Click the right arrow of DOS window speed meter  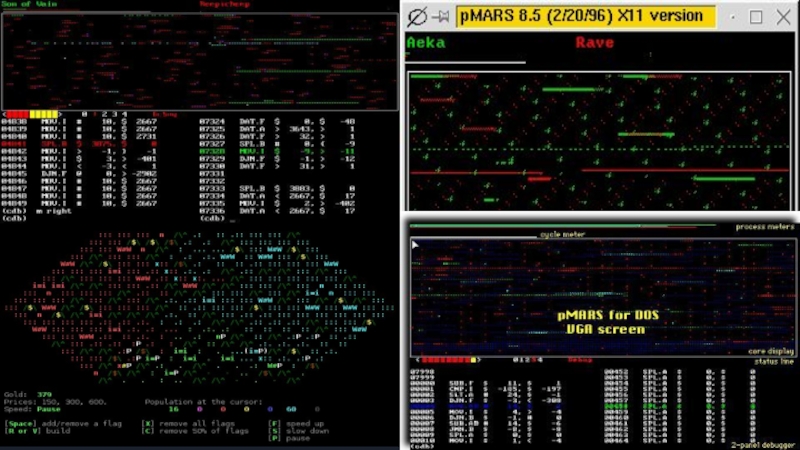(x=479, y=360)
